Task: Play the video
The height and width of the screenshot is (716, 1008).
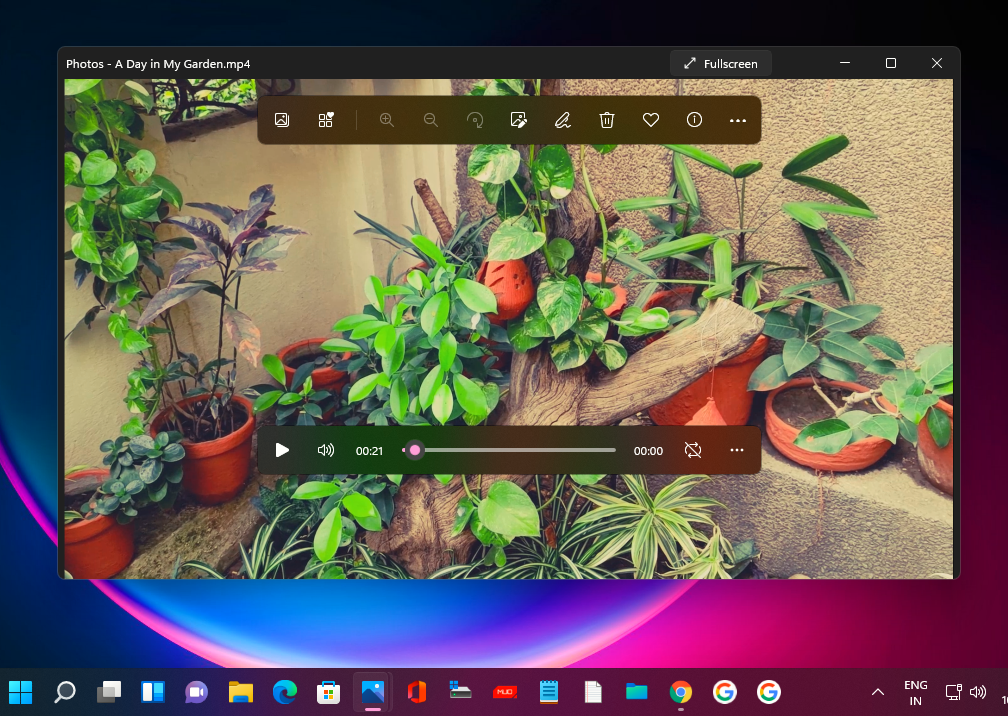Action: tap(282, 450)
